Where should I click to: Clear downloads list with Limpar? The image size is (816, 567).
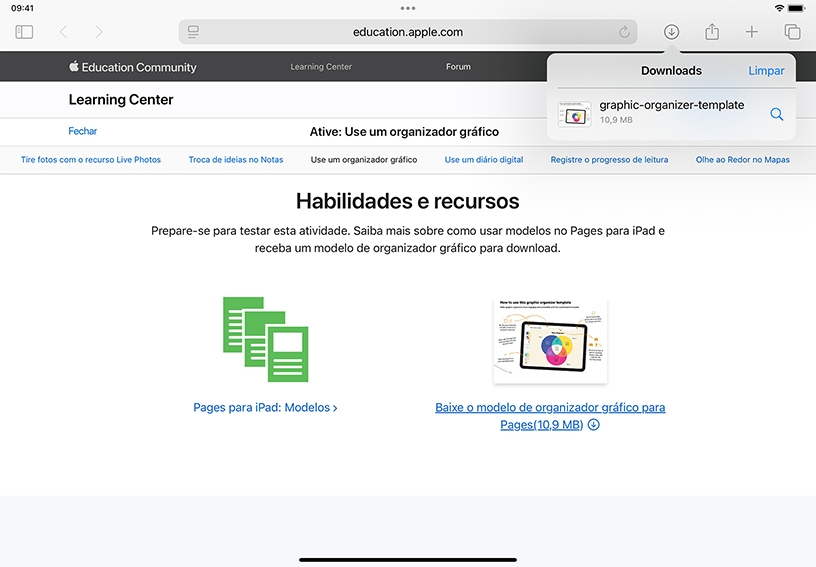pyautogui.click(x=766, y=71)
